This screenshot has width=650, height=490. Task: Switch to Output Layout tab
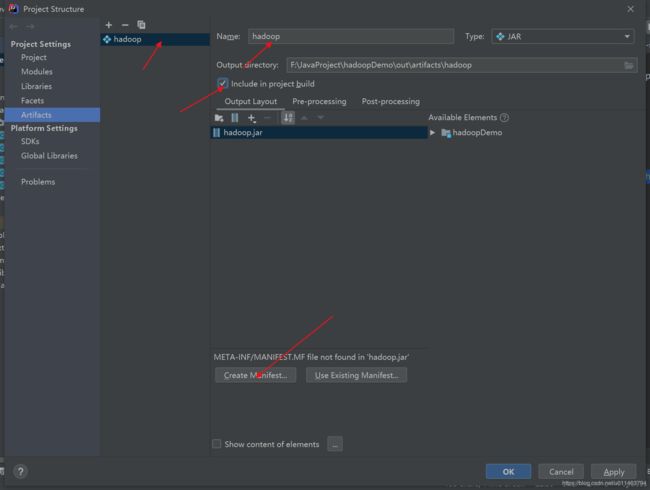coord(250,102)
